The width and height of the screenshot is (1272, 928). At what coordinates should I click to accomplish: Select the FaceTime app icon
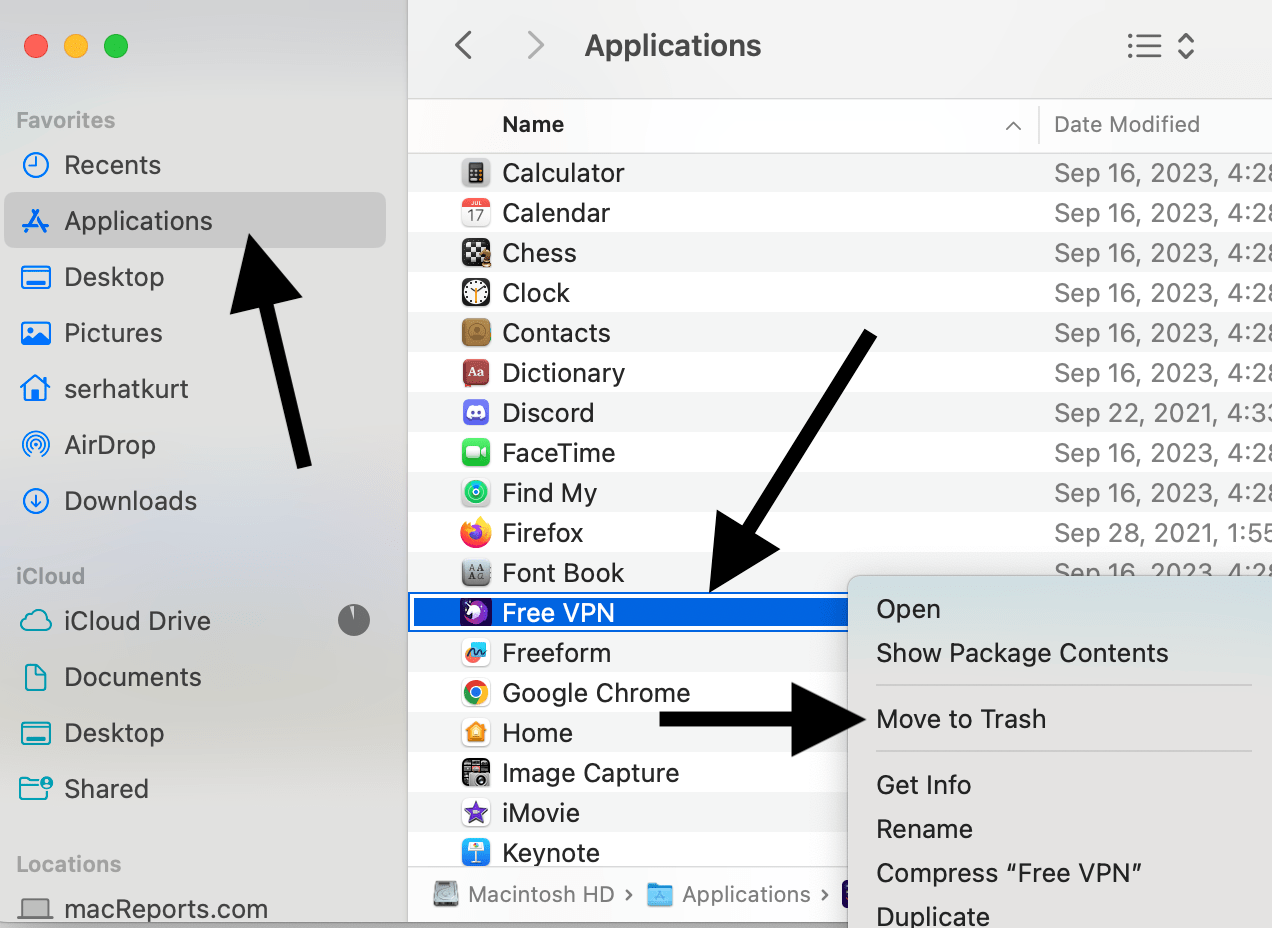click(x=476, y=453)
